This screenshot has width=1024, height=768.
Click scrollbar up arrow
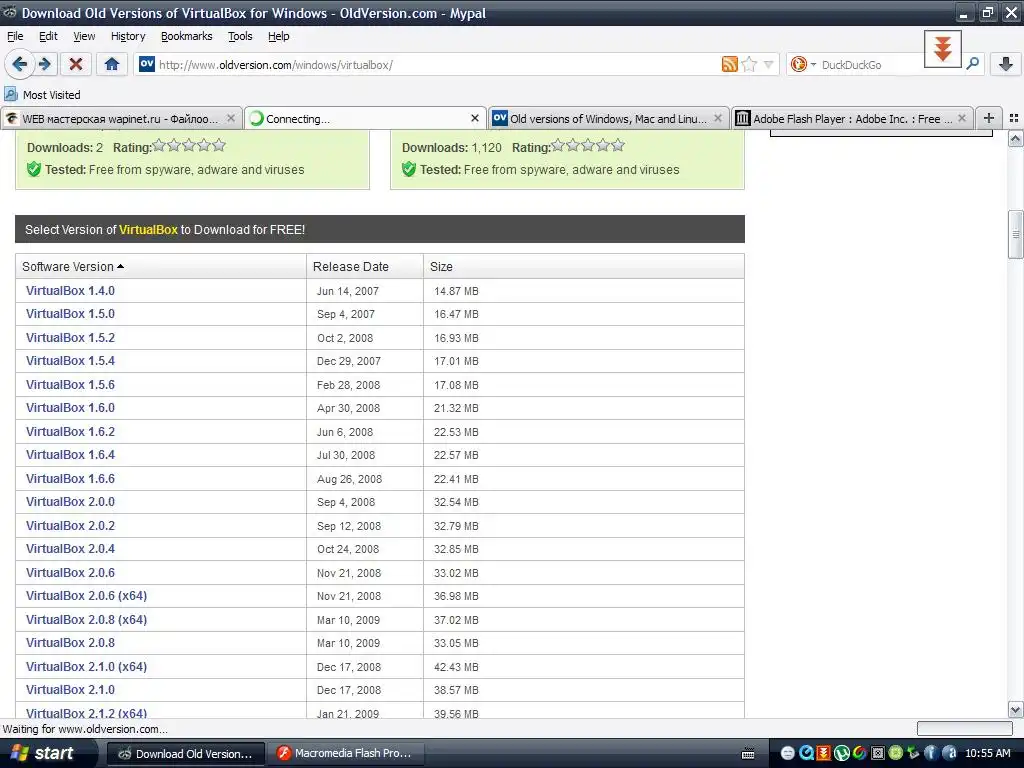[x=1015, y=138]
